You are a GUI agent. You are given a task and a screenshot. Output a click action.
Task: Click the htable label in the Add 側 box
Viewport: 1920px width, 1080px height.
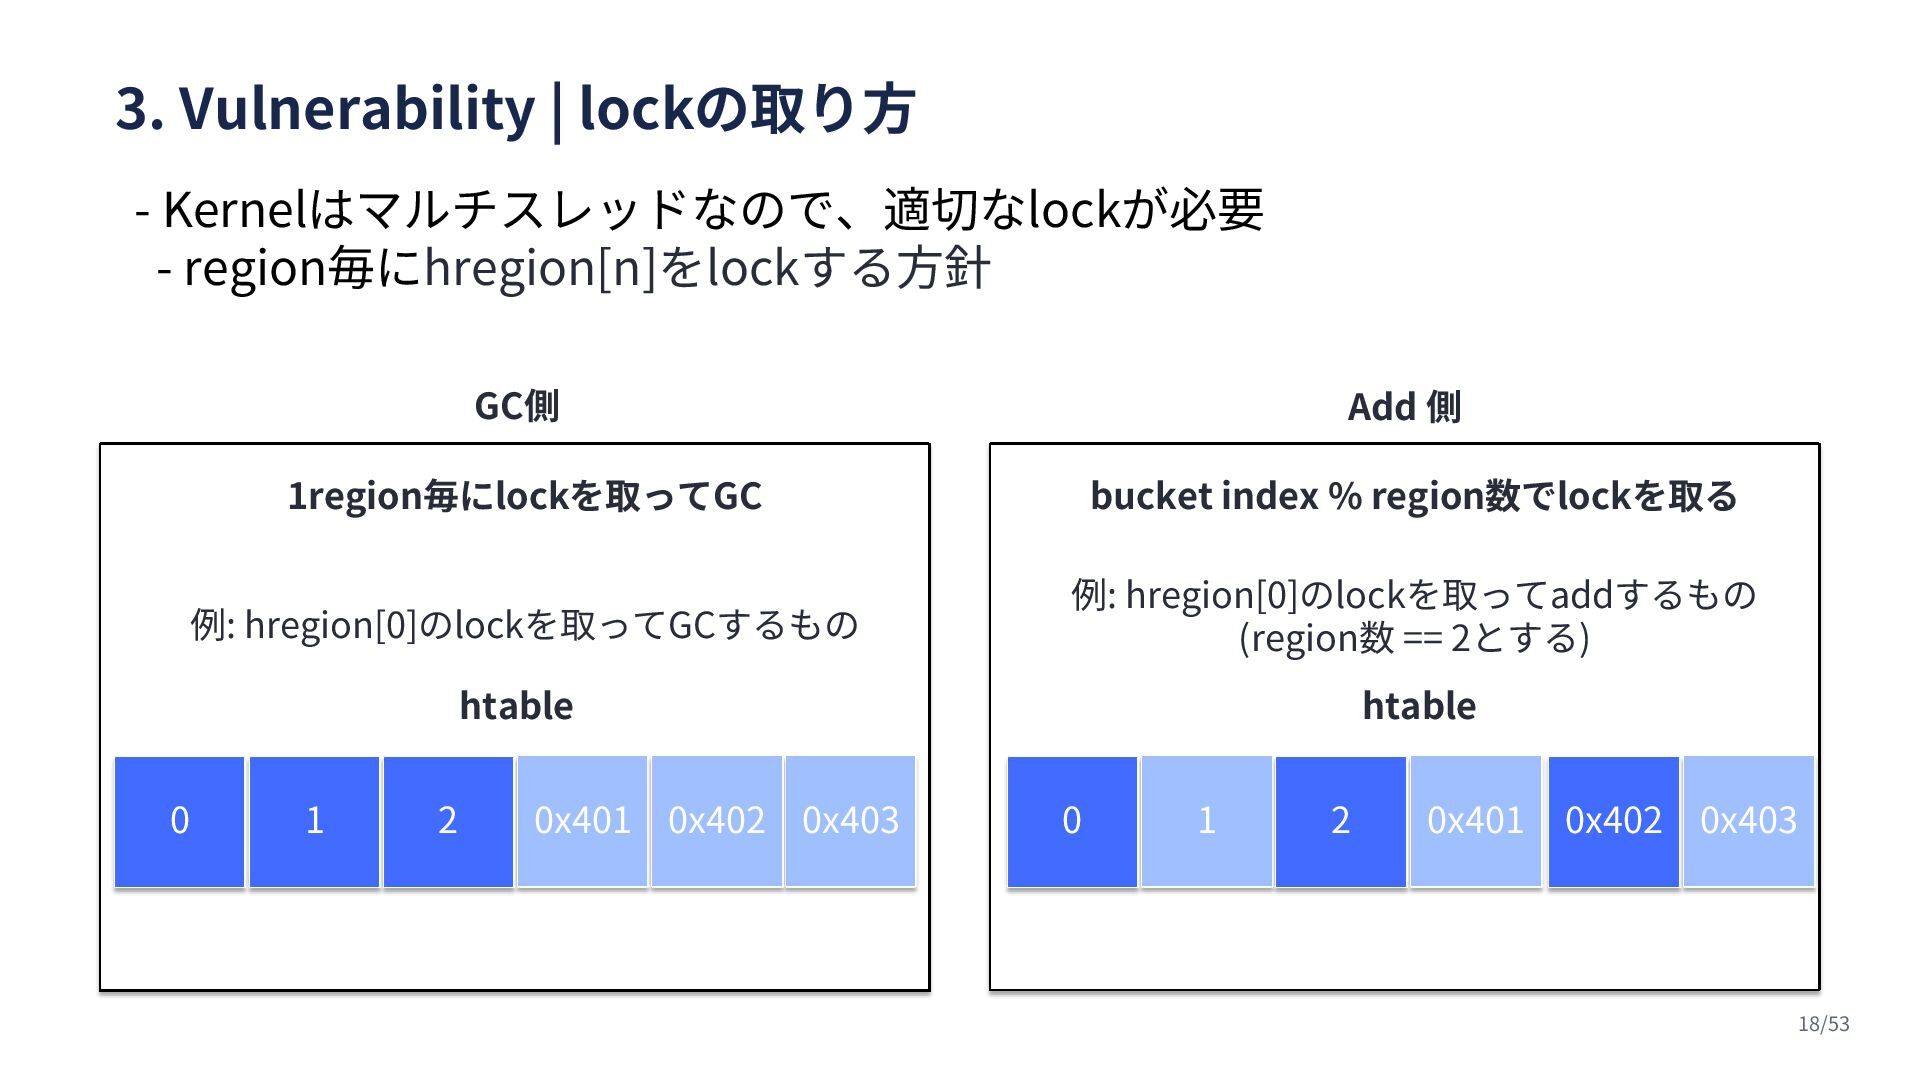pyautogui.click(x=1418, y=706)
